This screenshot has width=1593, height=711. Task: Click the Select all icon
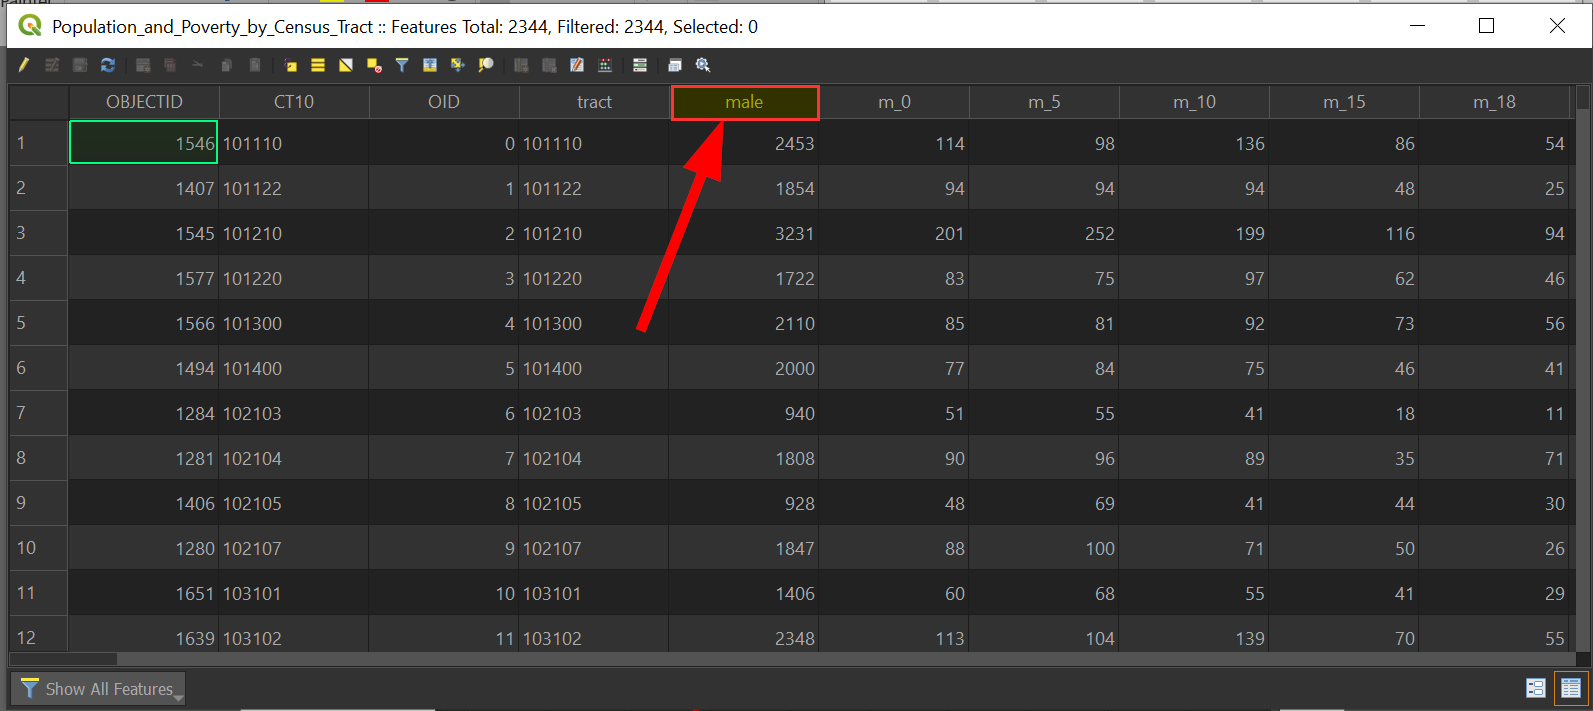318,65
